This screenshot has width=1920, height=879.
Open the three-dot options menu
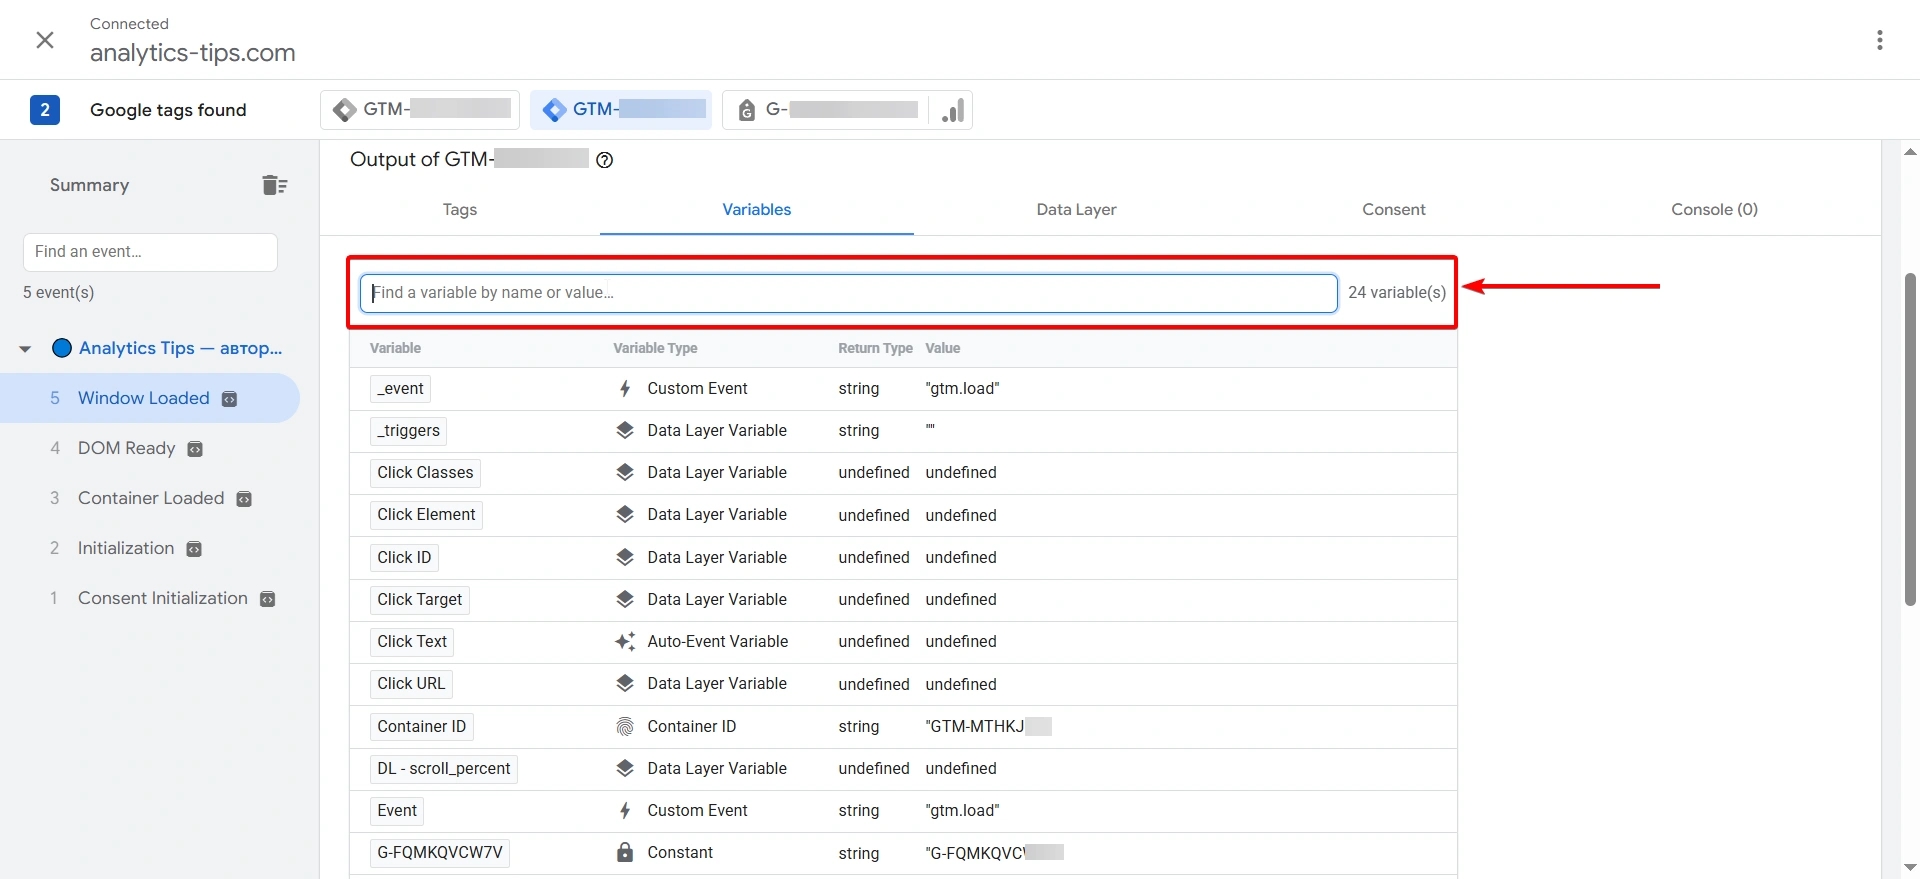(1880, 40)
